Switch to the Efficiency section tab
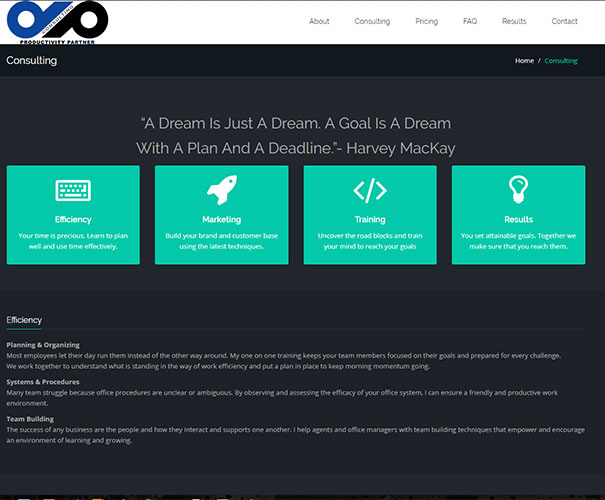 coord(24,320)
